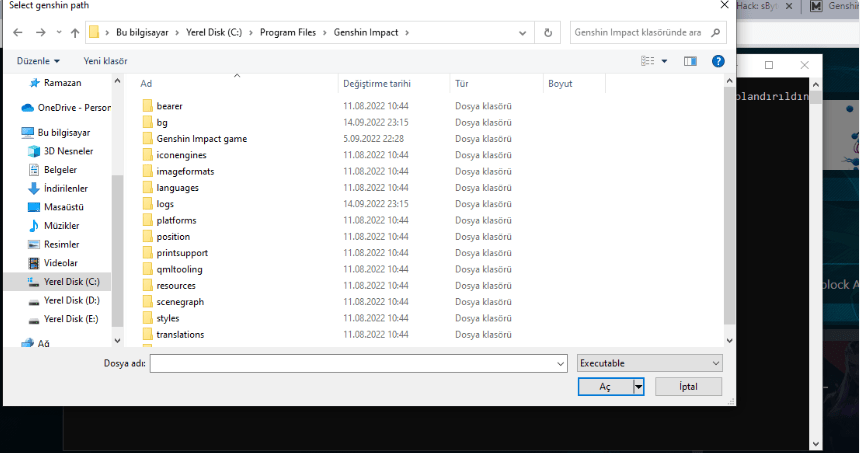
Task: Open İndirilenler in sidebar
Action: pyautogui.click(x=58, y=188)
